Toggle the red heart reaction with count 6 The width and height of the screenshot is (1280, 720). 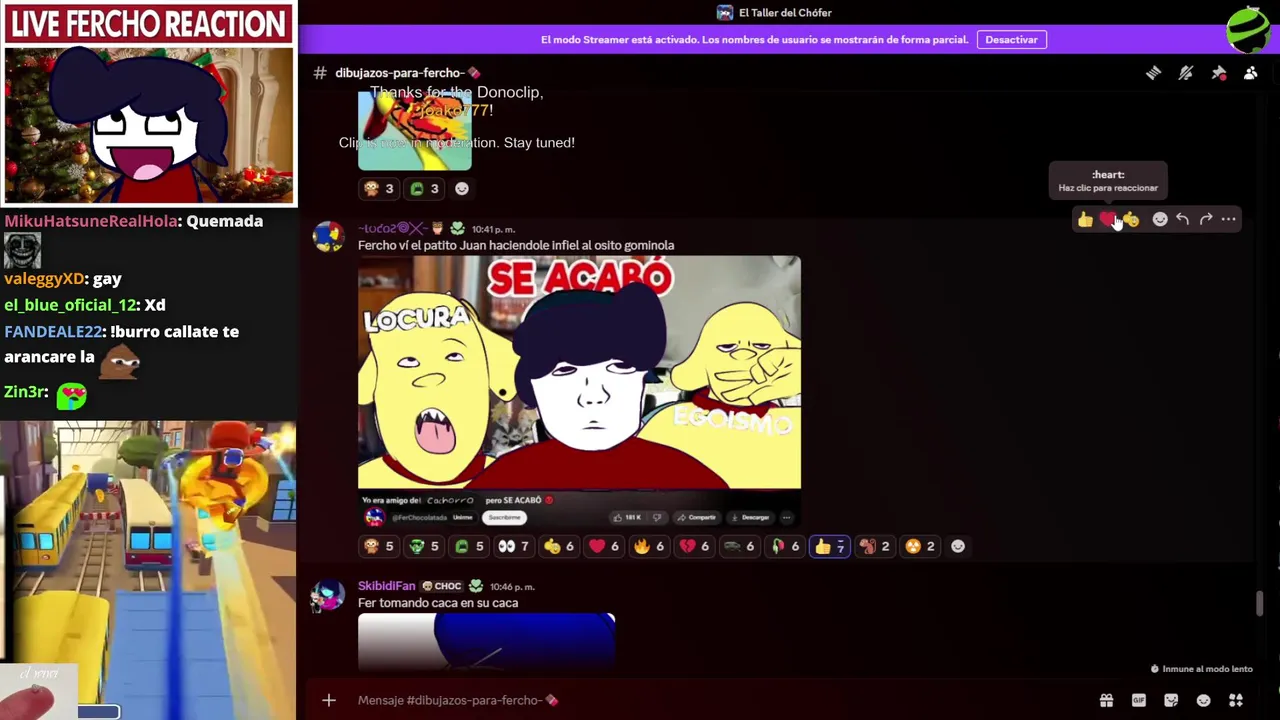click(604, 546)
